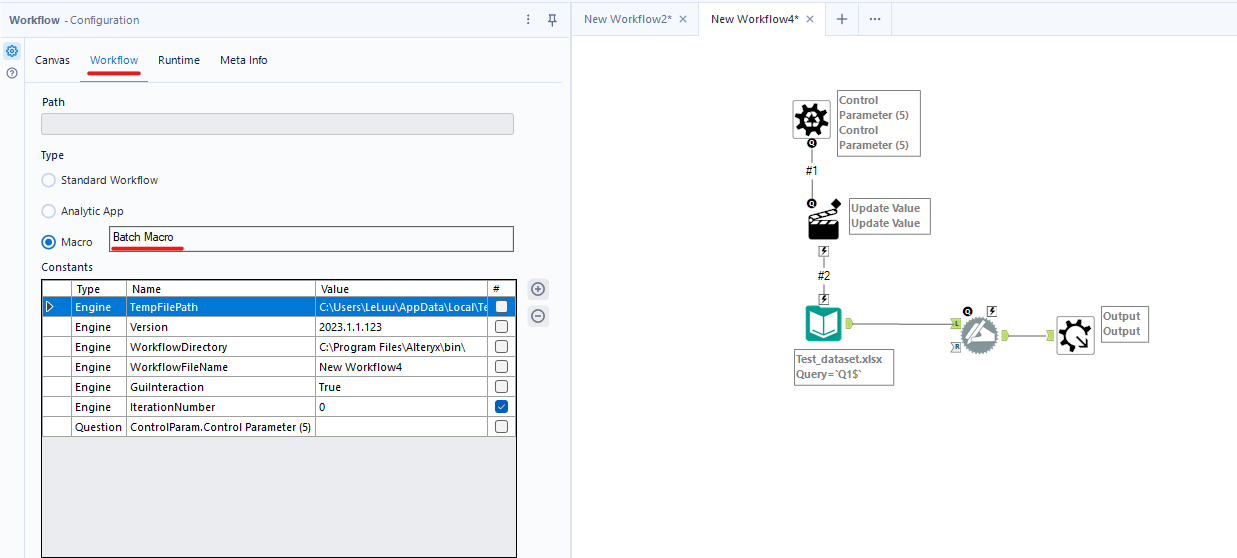
Task: Show more workflow tabs via ellipsis
Action: (874, 19)
